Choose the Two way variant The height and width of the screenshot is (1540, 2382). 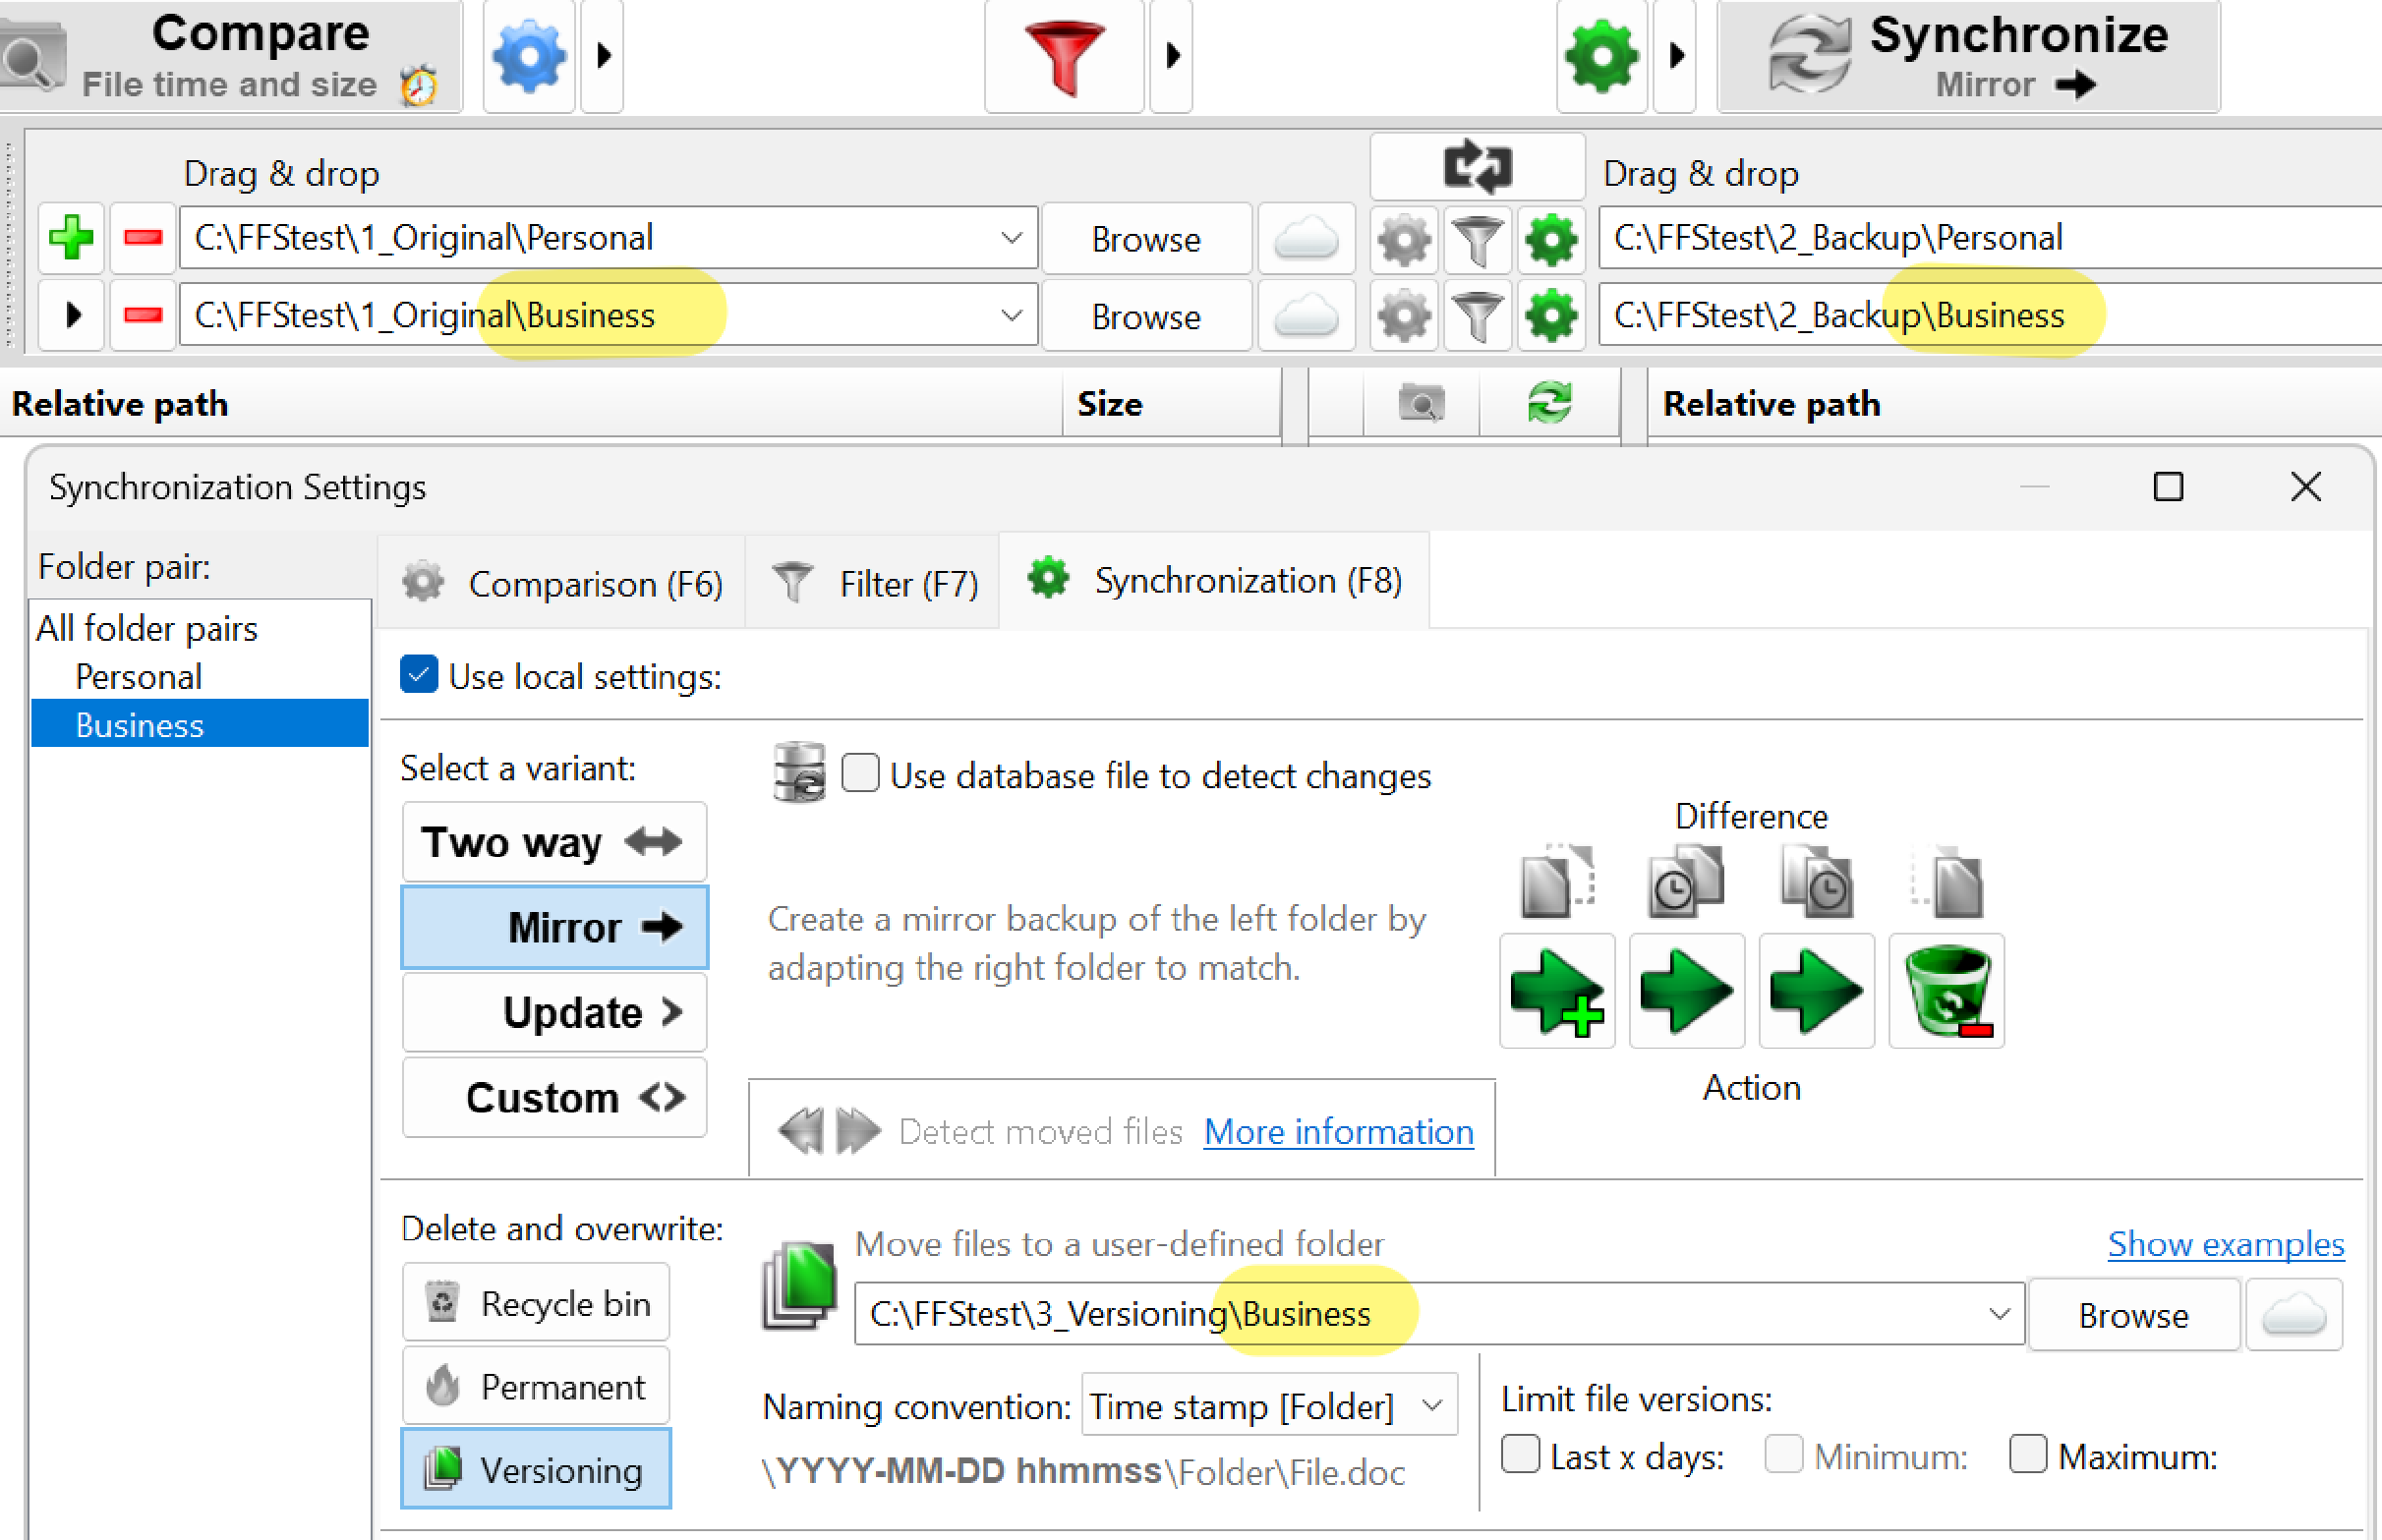pyautogui.click(x=554, y=841)
